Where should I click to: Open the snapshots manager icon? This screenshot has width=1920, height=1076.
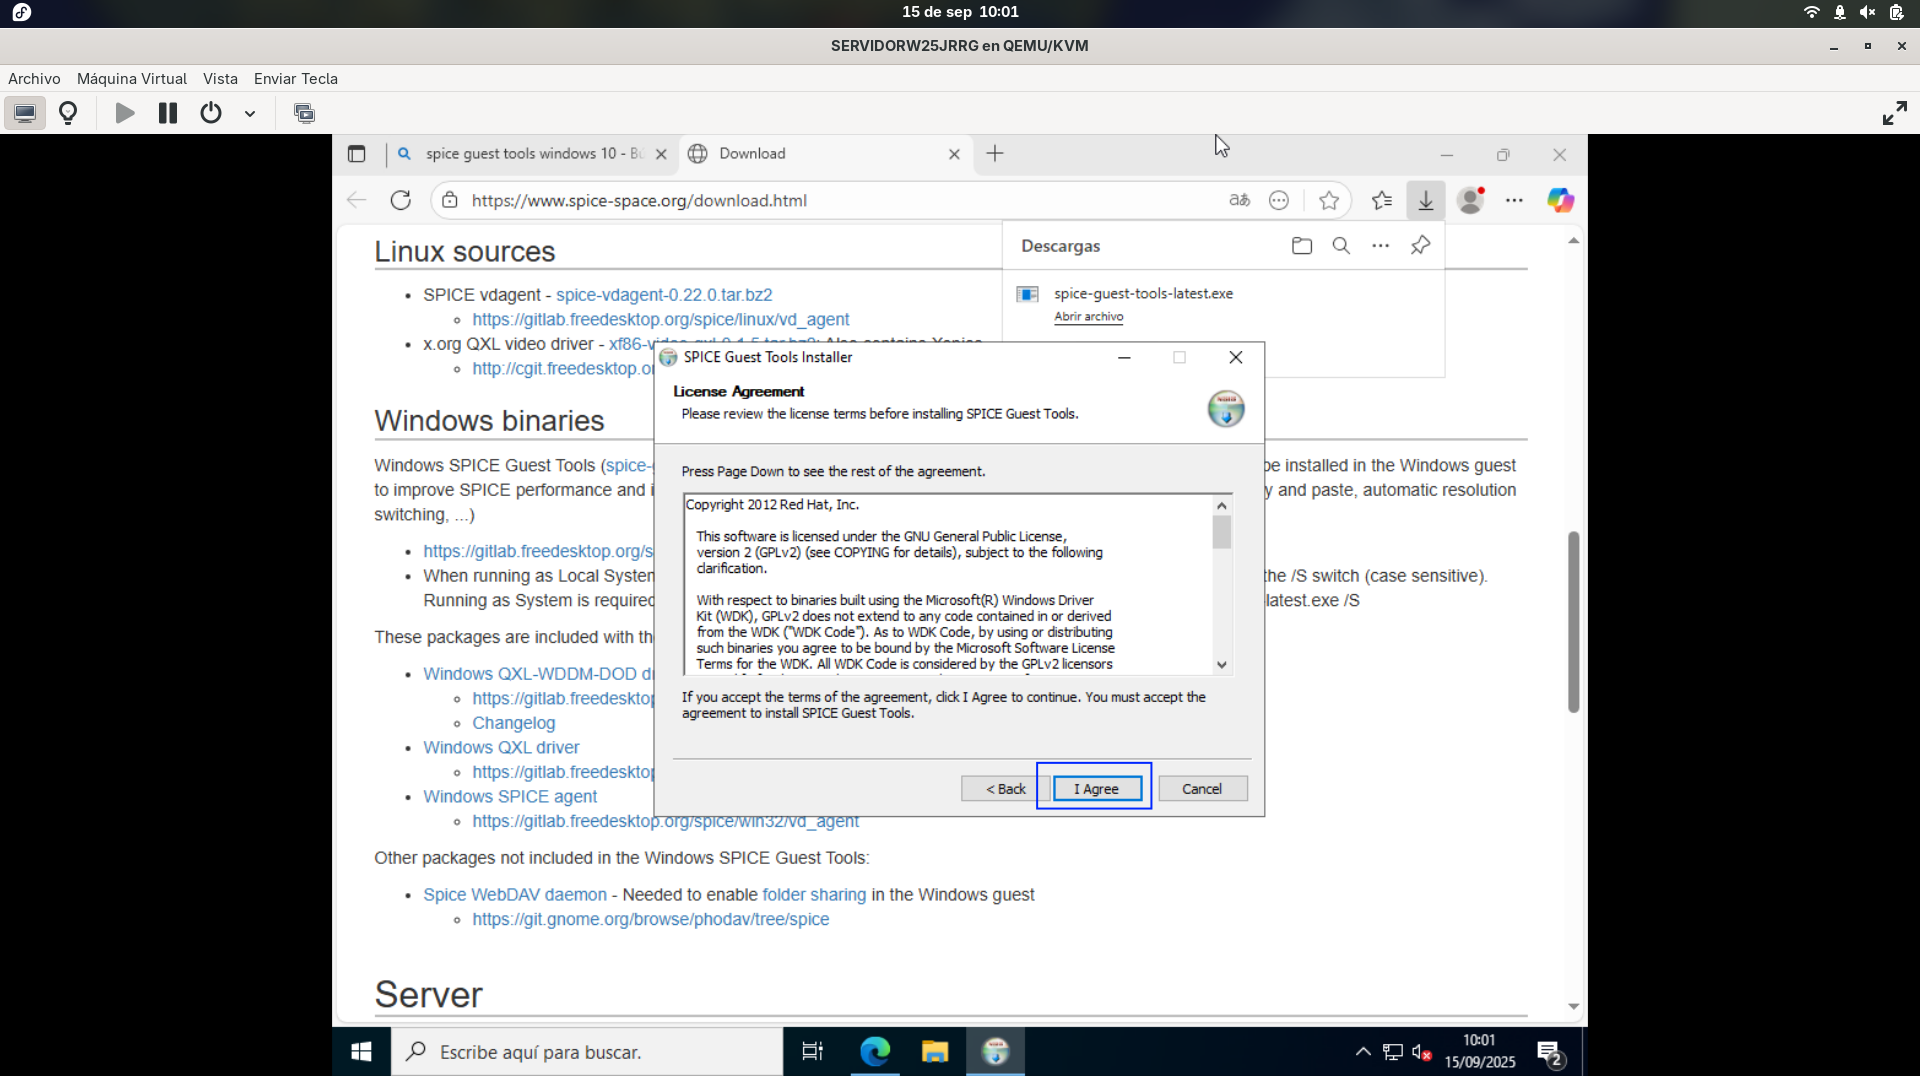[x=304, y=113]
